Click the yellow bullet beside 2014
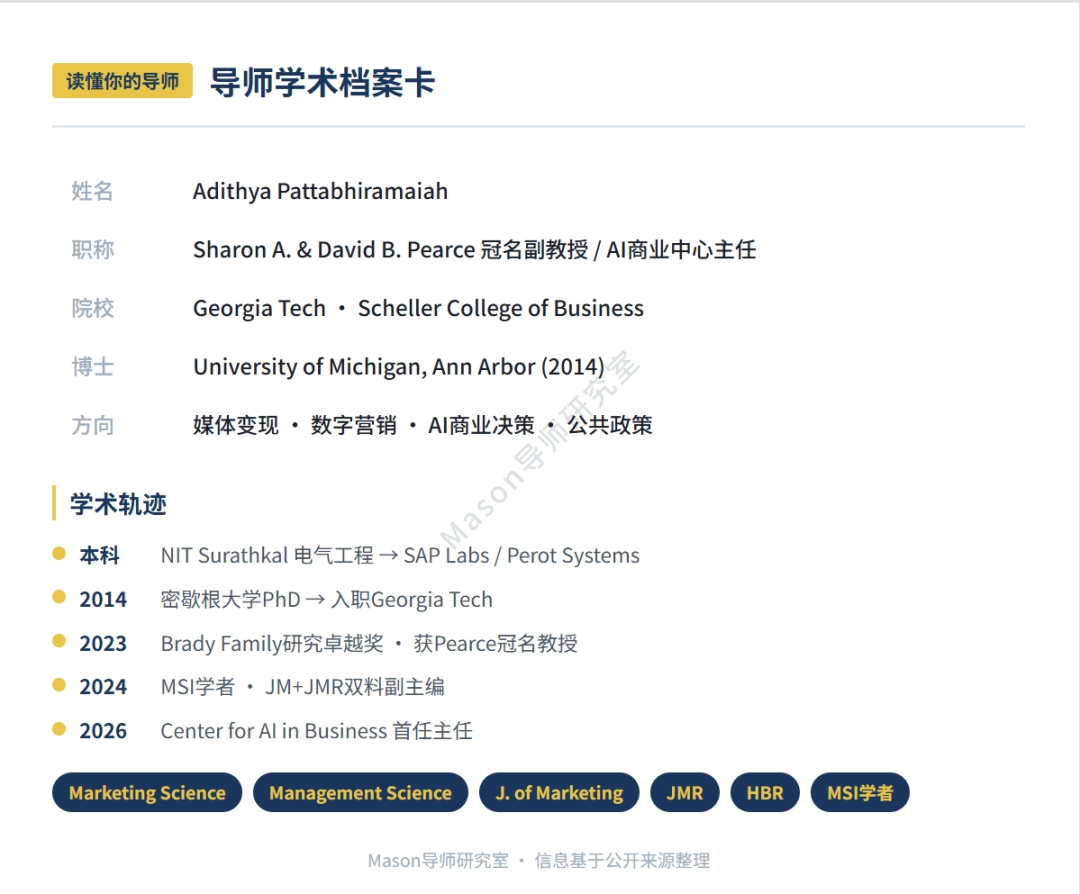Viewport: 1080px width, 894px height. (59, 597)
